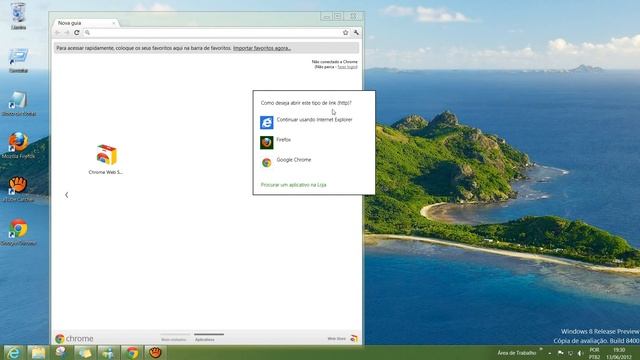Open Chrome's wrench settings menu
The image size is (640, 360).
point(356,33)
